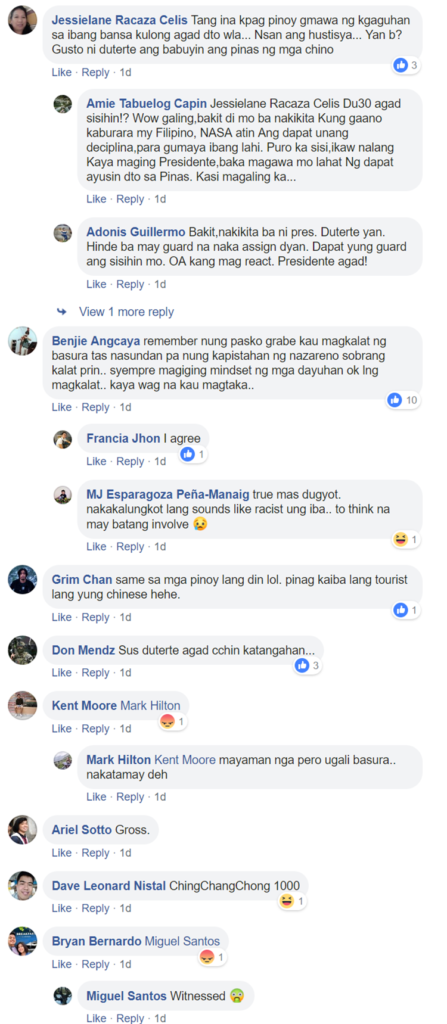Viewport: 447px width, 1024px height.
Task: Reply to Miguel Santos's Witnessed comment
Action: click(130, 1018)
